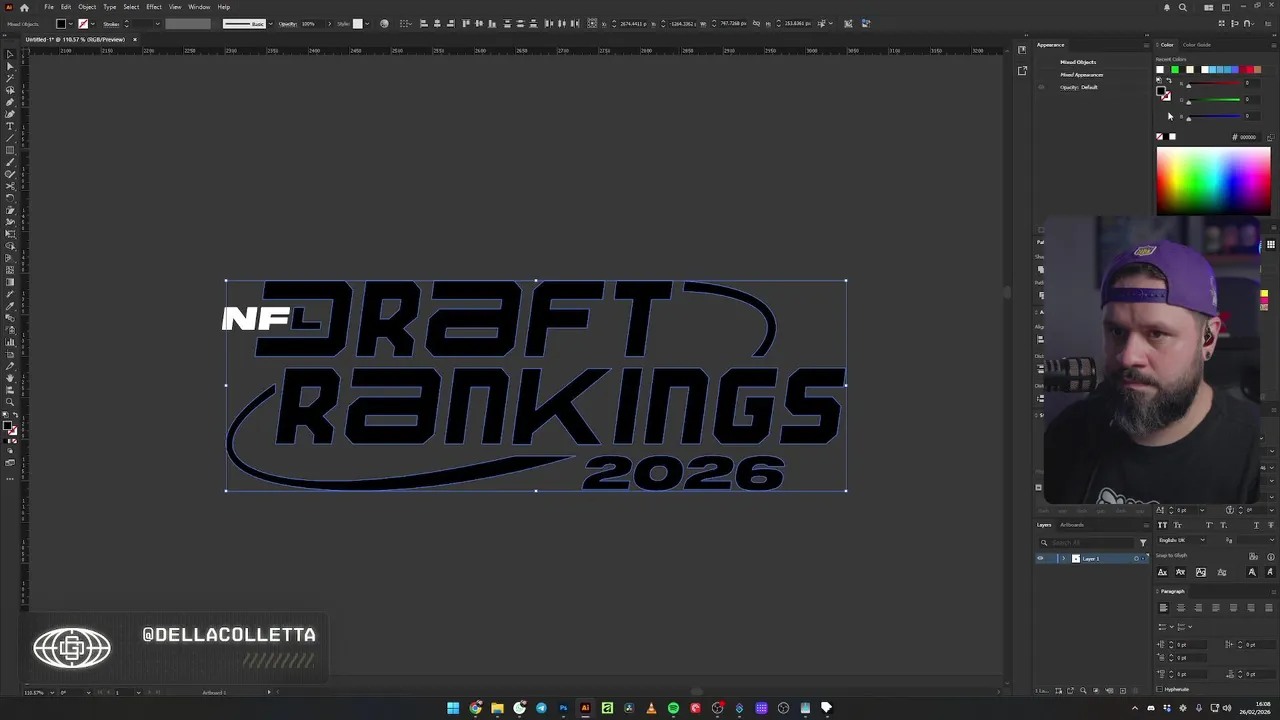Open the Fill color dropdown in control bar
The height and width of the screenshot is (720, 1280).
72,23
